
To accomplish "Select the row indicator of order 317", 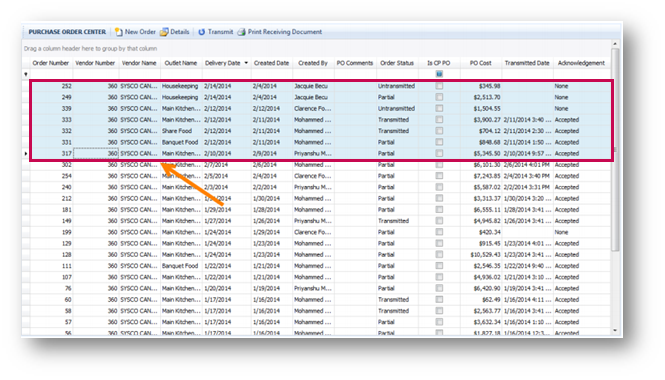I will click(26, 153).
